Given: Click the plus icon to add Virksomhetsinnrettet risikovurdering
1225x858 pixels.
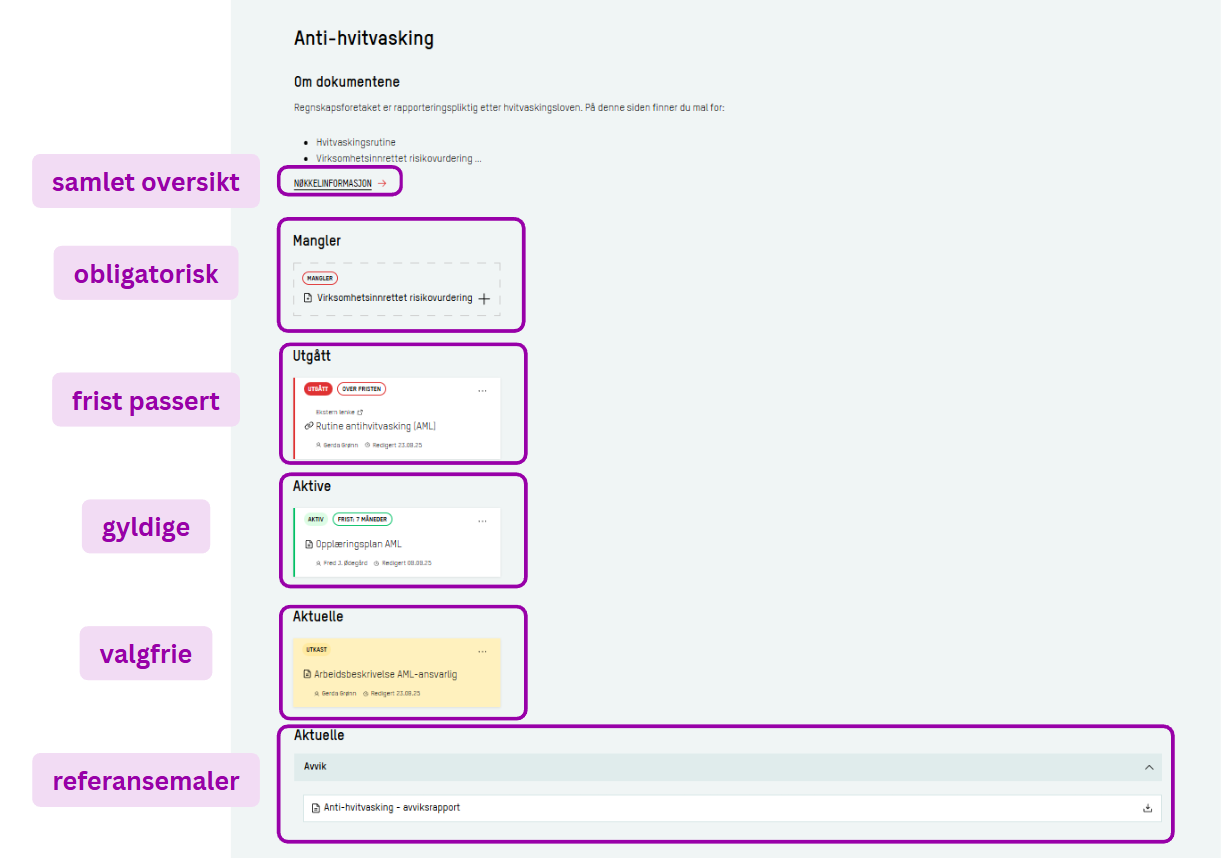Looking at the screenshot, I should pyautogui.click(x=484, y=299).
